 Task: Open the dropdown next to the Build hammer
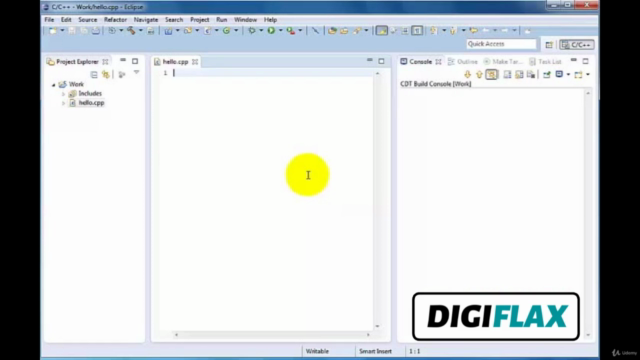140,31
